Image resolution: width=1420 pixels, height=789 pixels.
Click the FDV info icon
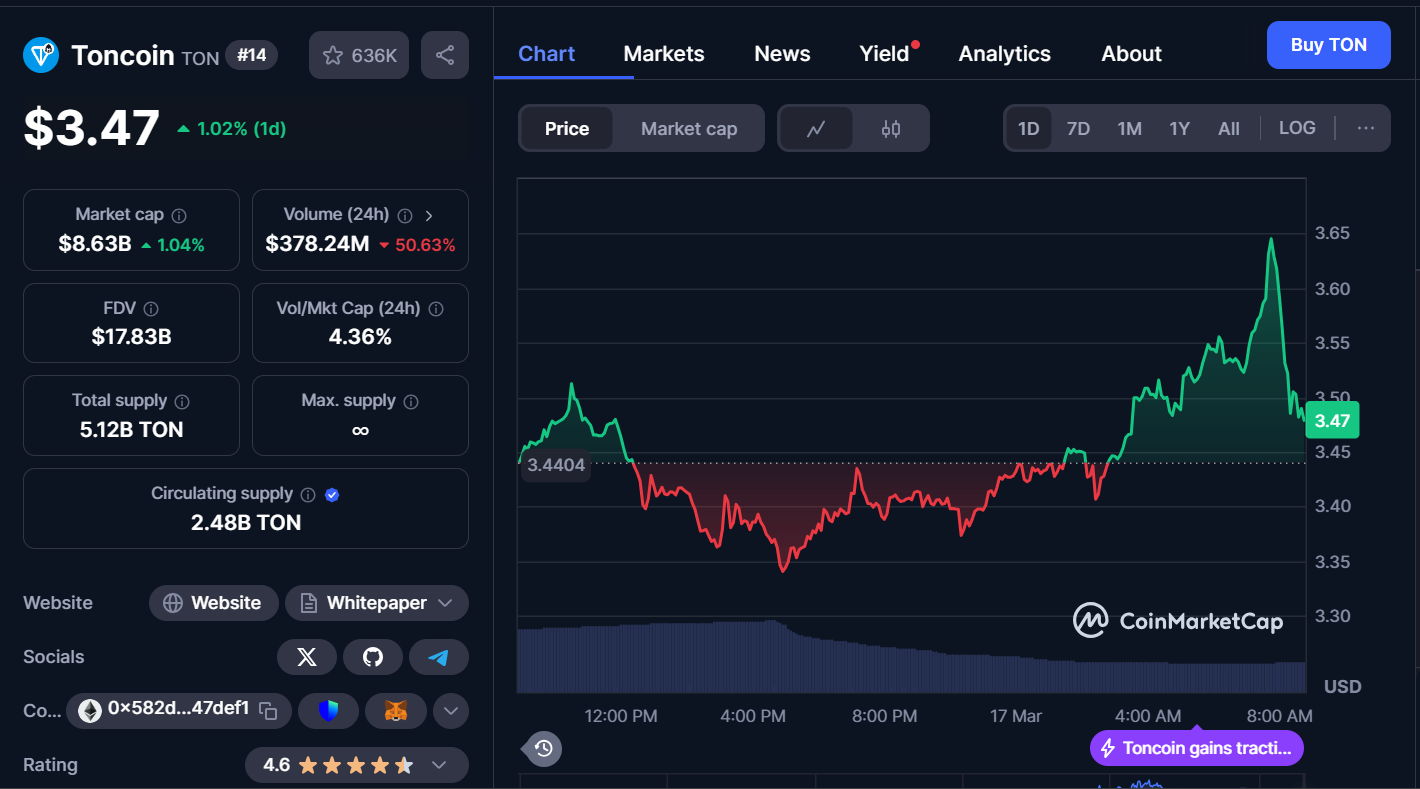[x=151, y=309]
